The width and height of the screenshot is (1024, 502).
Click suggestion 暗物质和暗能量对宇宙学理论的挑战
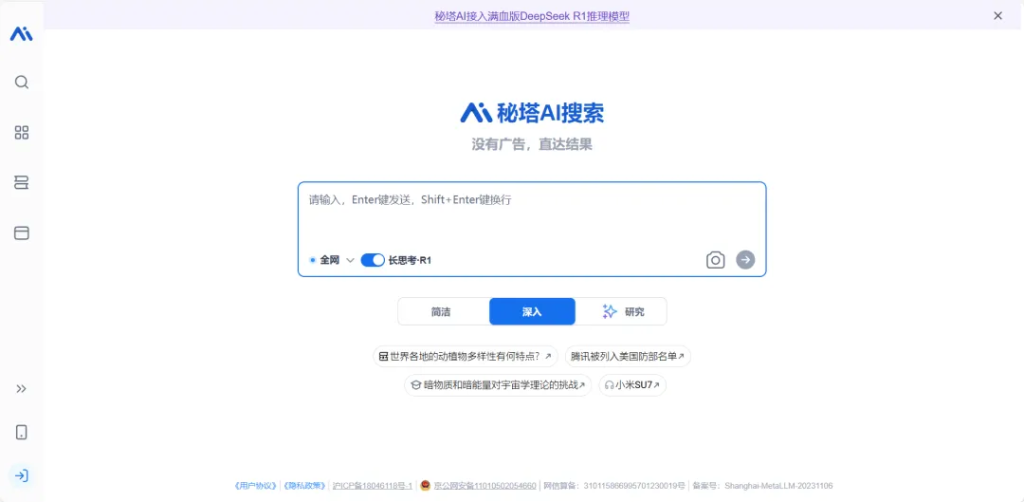click(x=498, y=385)
